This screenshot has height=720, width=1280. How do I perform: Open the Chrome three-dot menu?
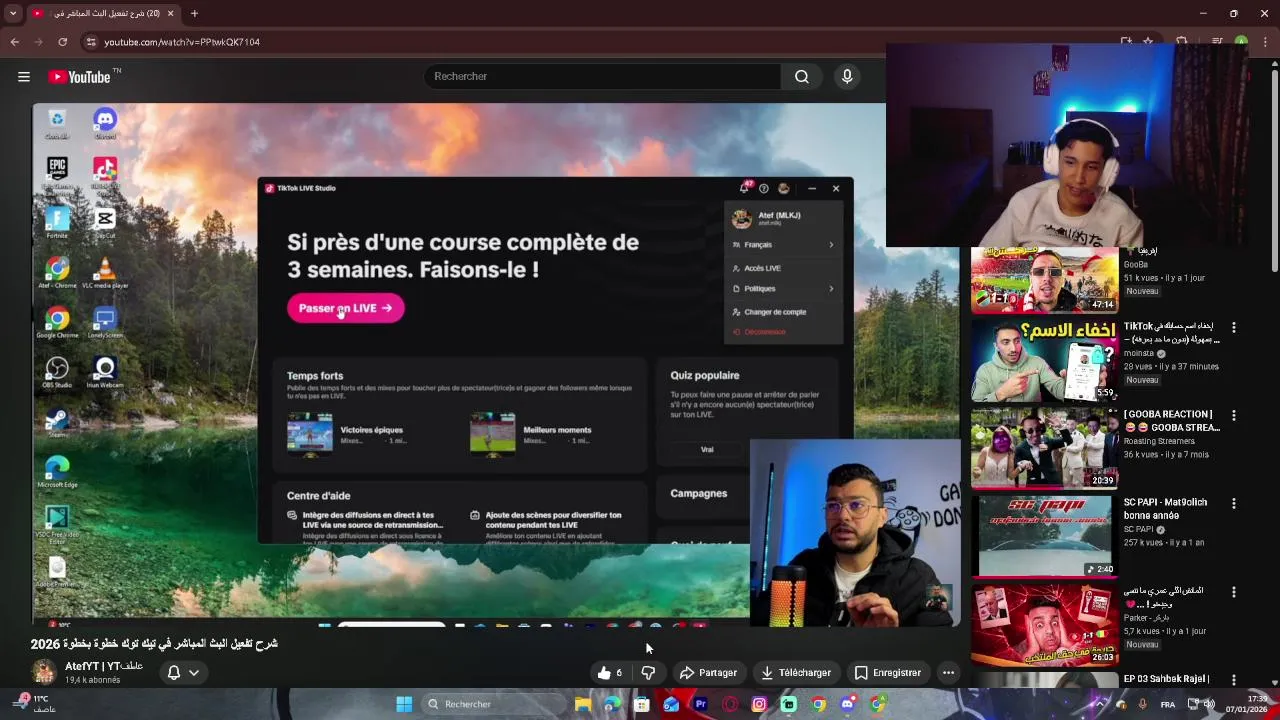pyautogui.click(x=1265, y=42)
